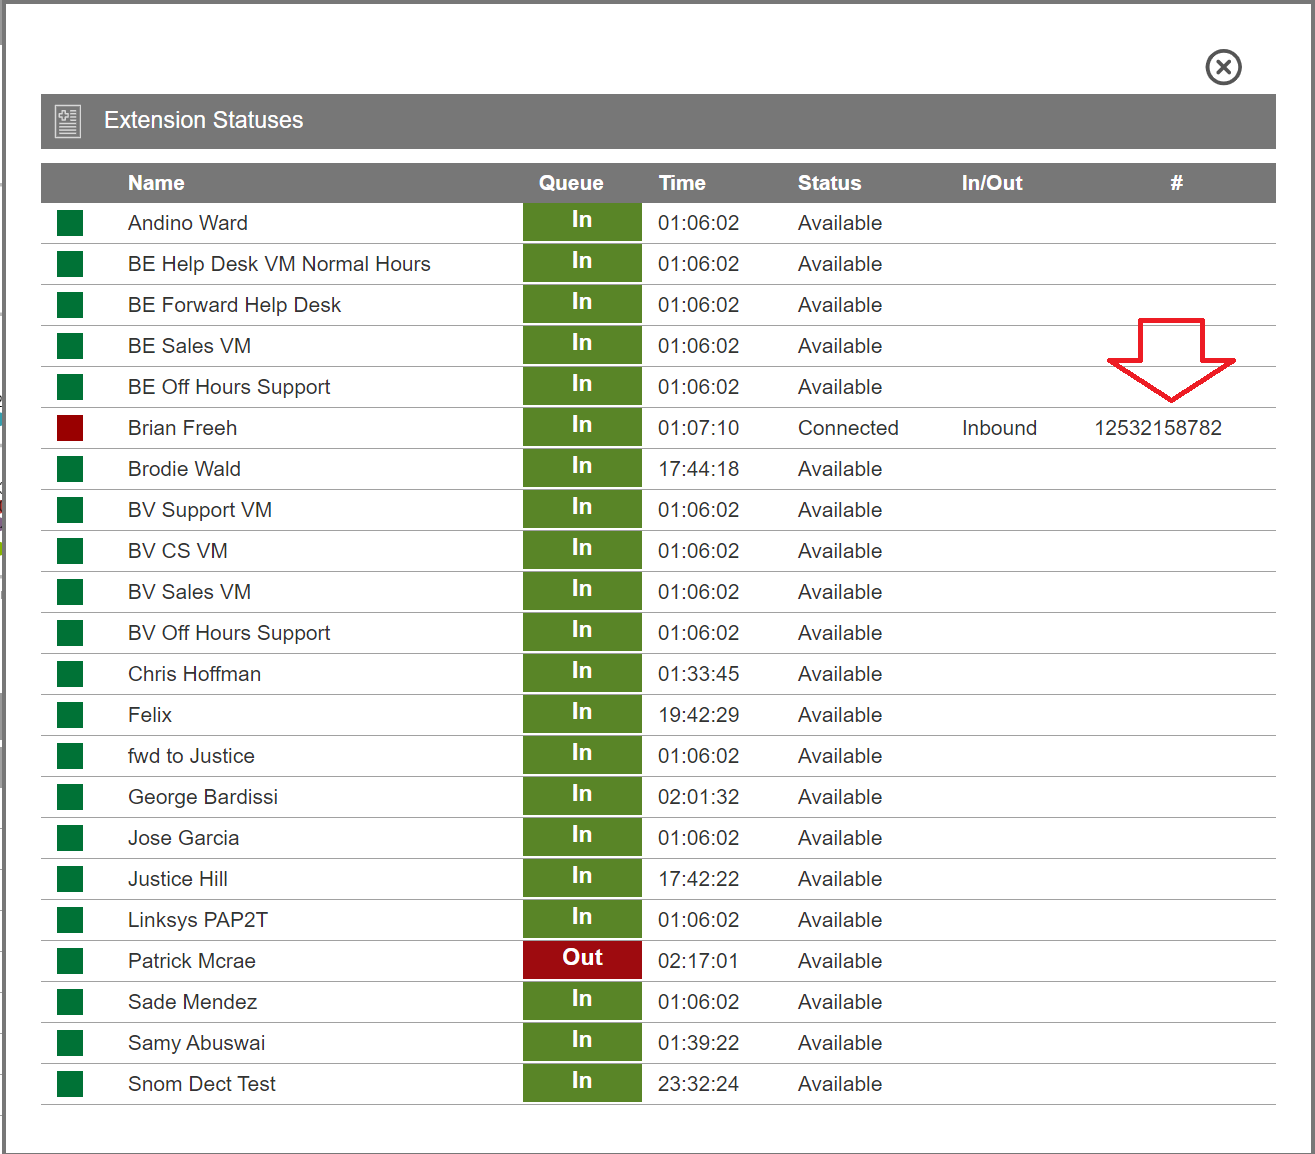The height and width of the screenshot is (1154, 1315).
Task: Click the Extension Statuses title text
Action: 203,120
